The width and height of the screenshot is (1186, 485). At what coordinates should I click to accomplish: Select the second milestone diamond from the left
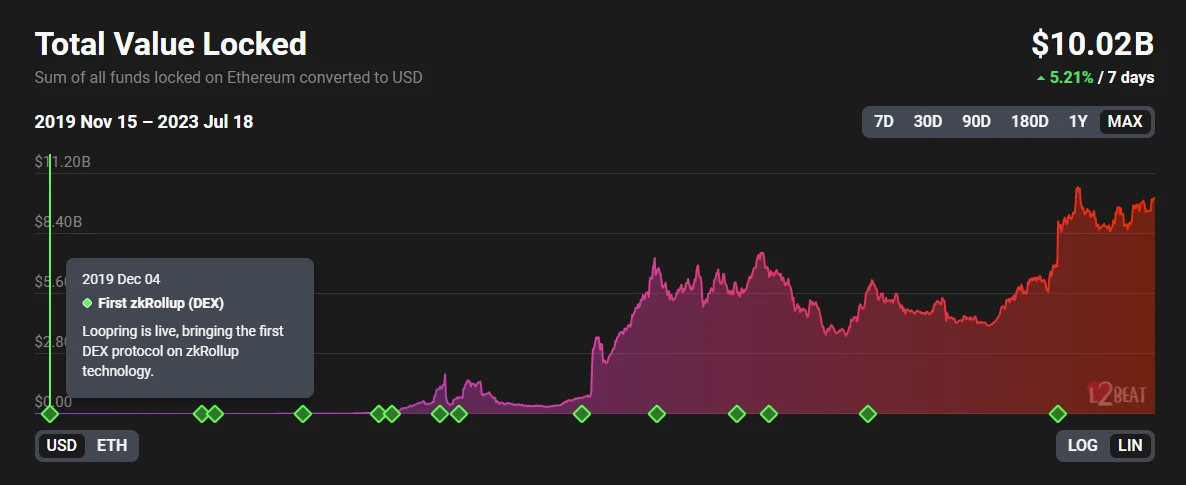tap(201, 413)
